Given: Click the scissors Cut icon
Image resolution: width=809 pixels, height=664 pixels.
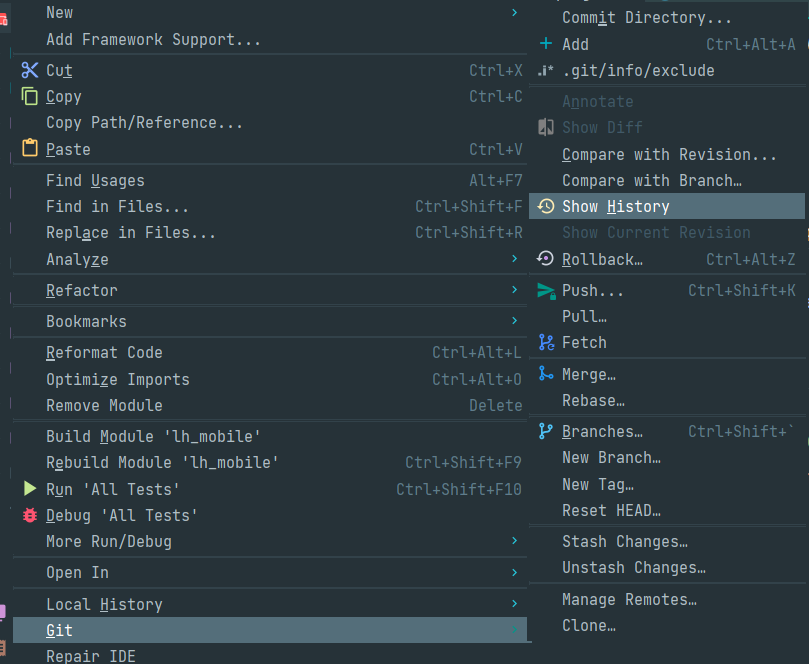Looking at the screenshot, I should [29, 70].
